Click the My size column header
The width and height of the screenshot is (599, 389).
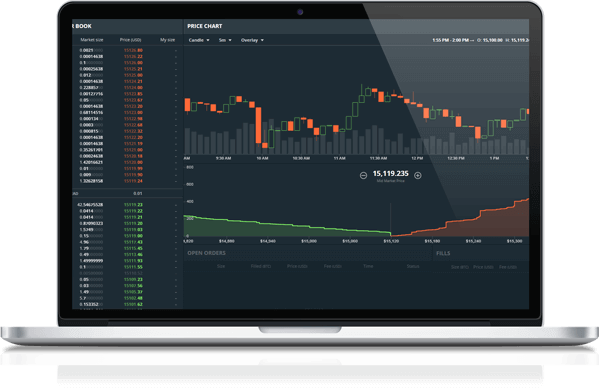tap(167, 40)
